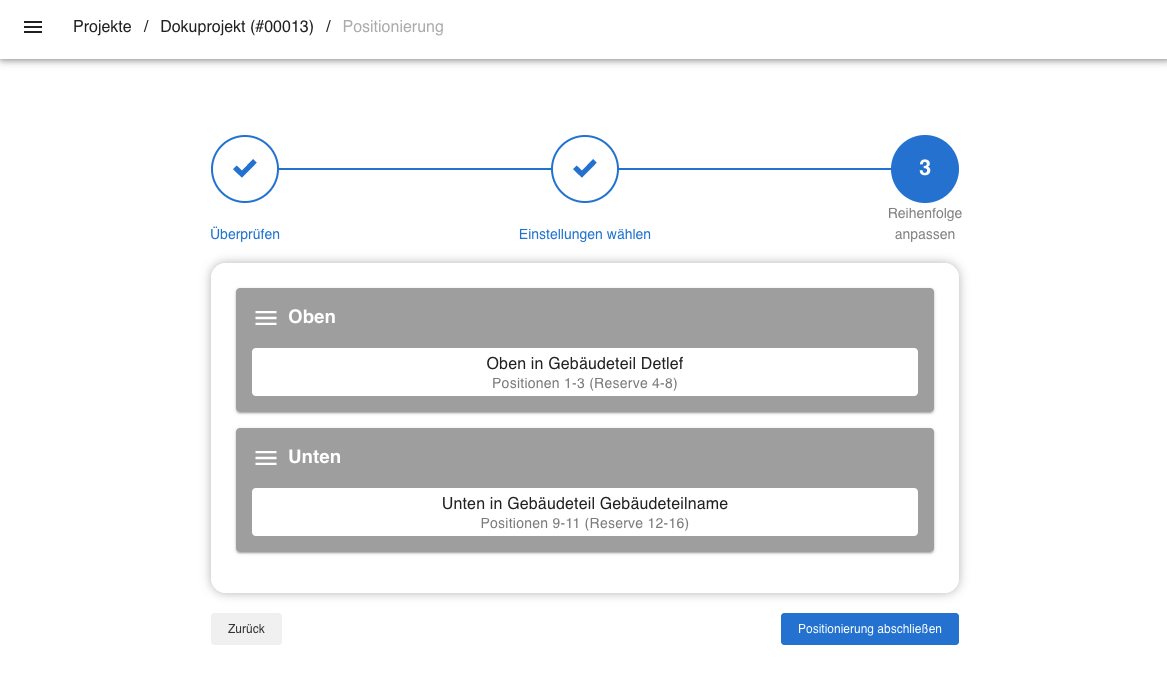Click the Überprüfen step checkmark circle
This screenshot has width=1167, height=681.
pos(245,169)
